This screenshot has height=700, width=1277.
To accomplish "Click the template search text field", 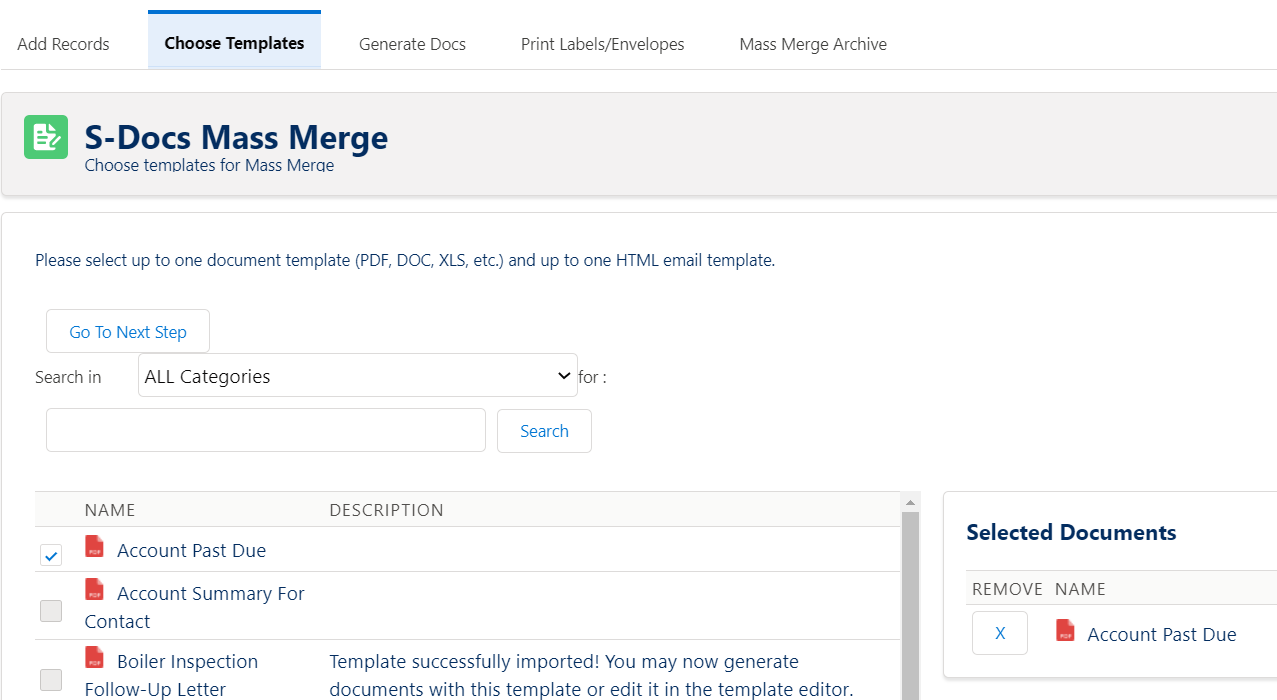I will pos(266,430).
